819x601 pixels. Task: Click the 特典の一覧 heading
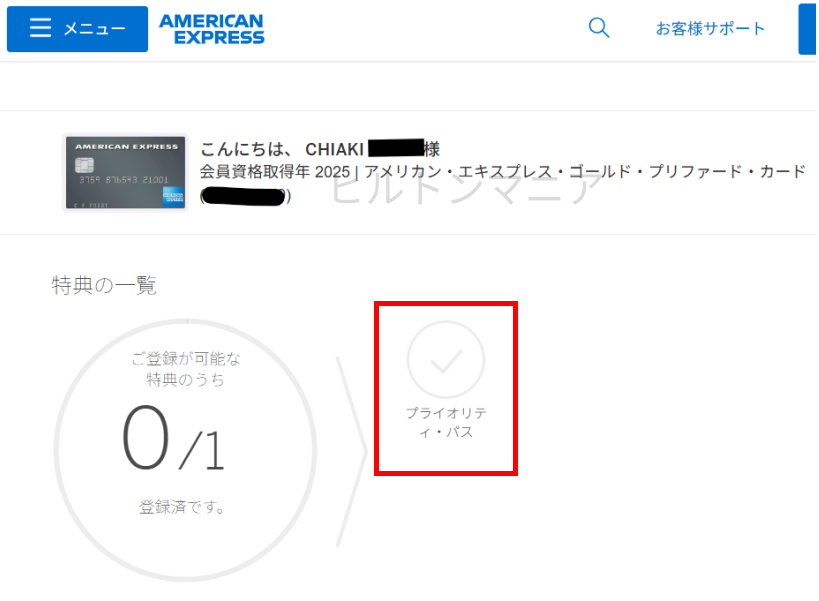click(104, 285)
